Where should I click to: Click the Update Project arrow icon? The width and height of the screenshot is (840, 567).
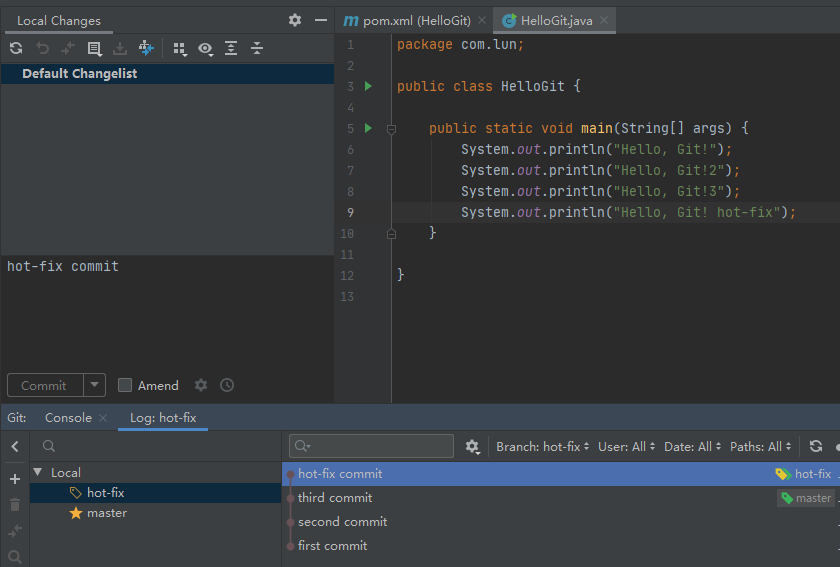[x=146, y=48]
